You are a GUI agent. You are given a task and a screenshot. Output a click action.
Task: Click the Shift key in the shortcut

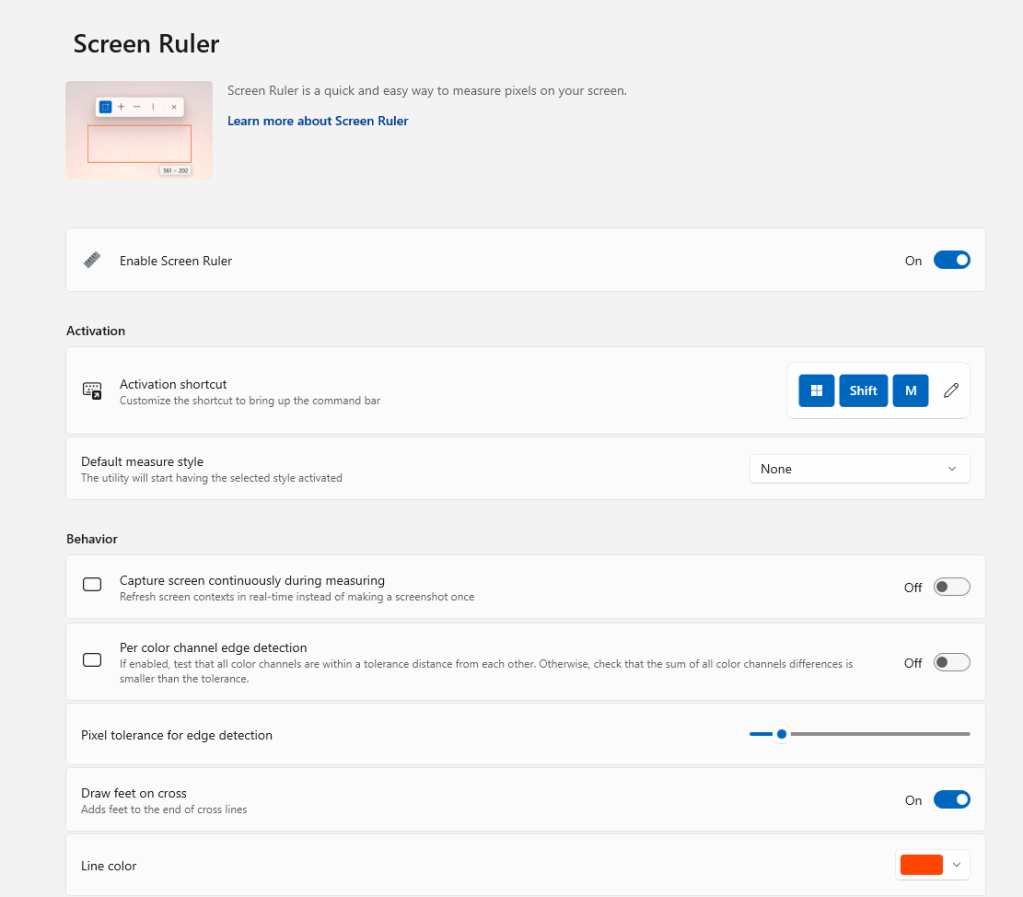pyautogui.click(x=863, y=390)
